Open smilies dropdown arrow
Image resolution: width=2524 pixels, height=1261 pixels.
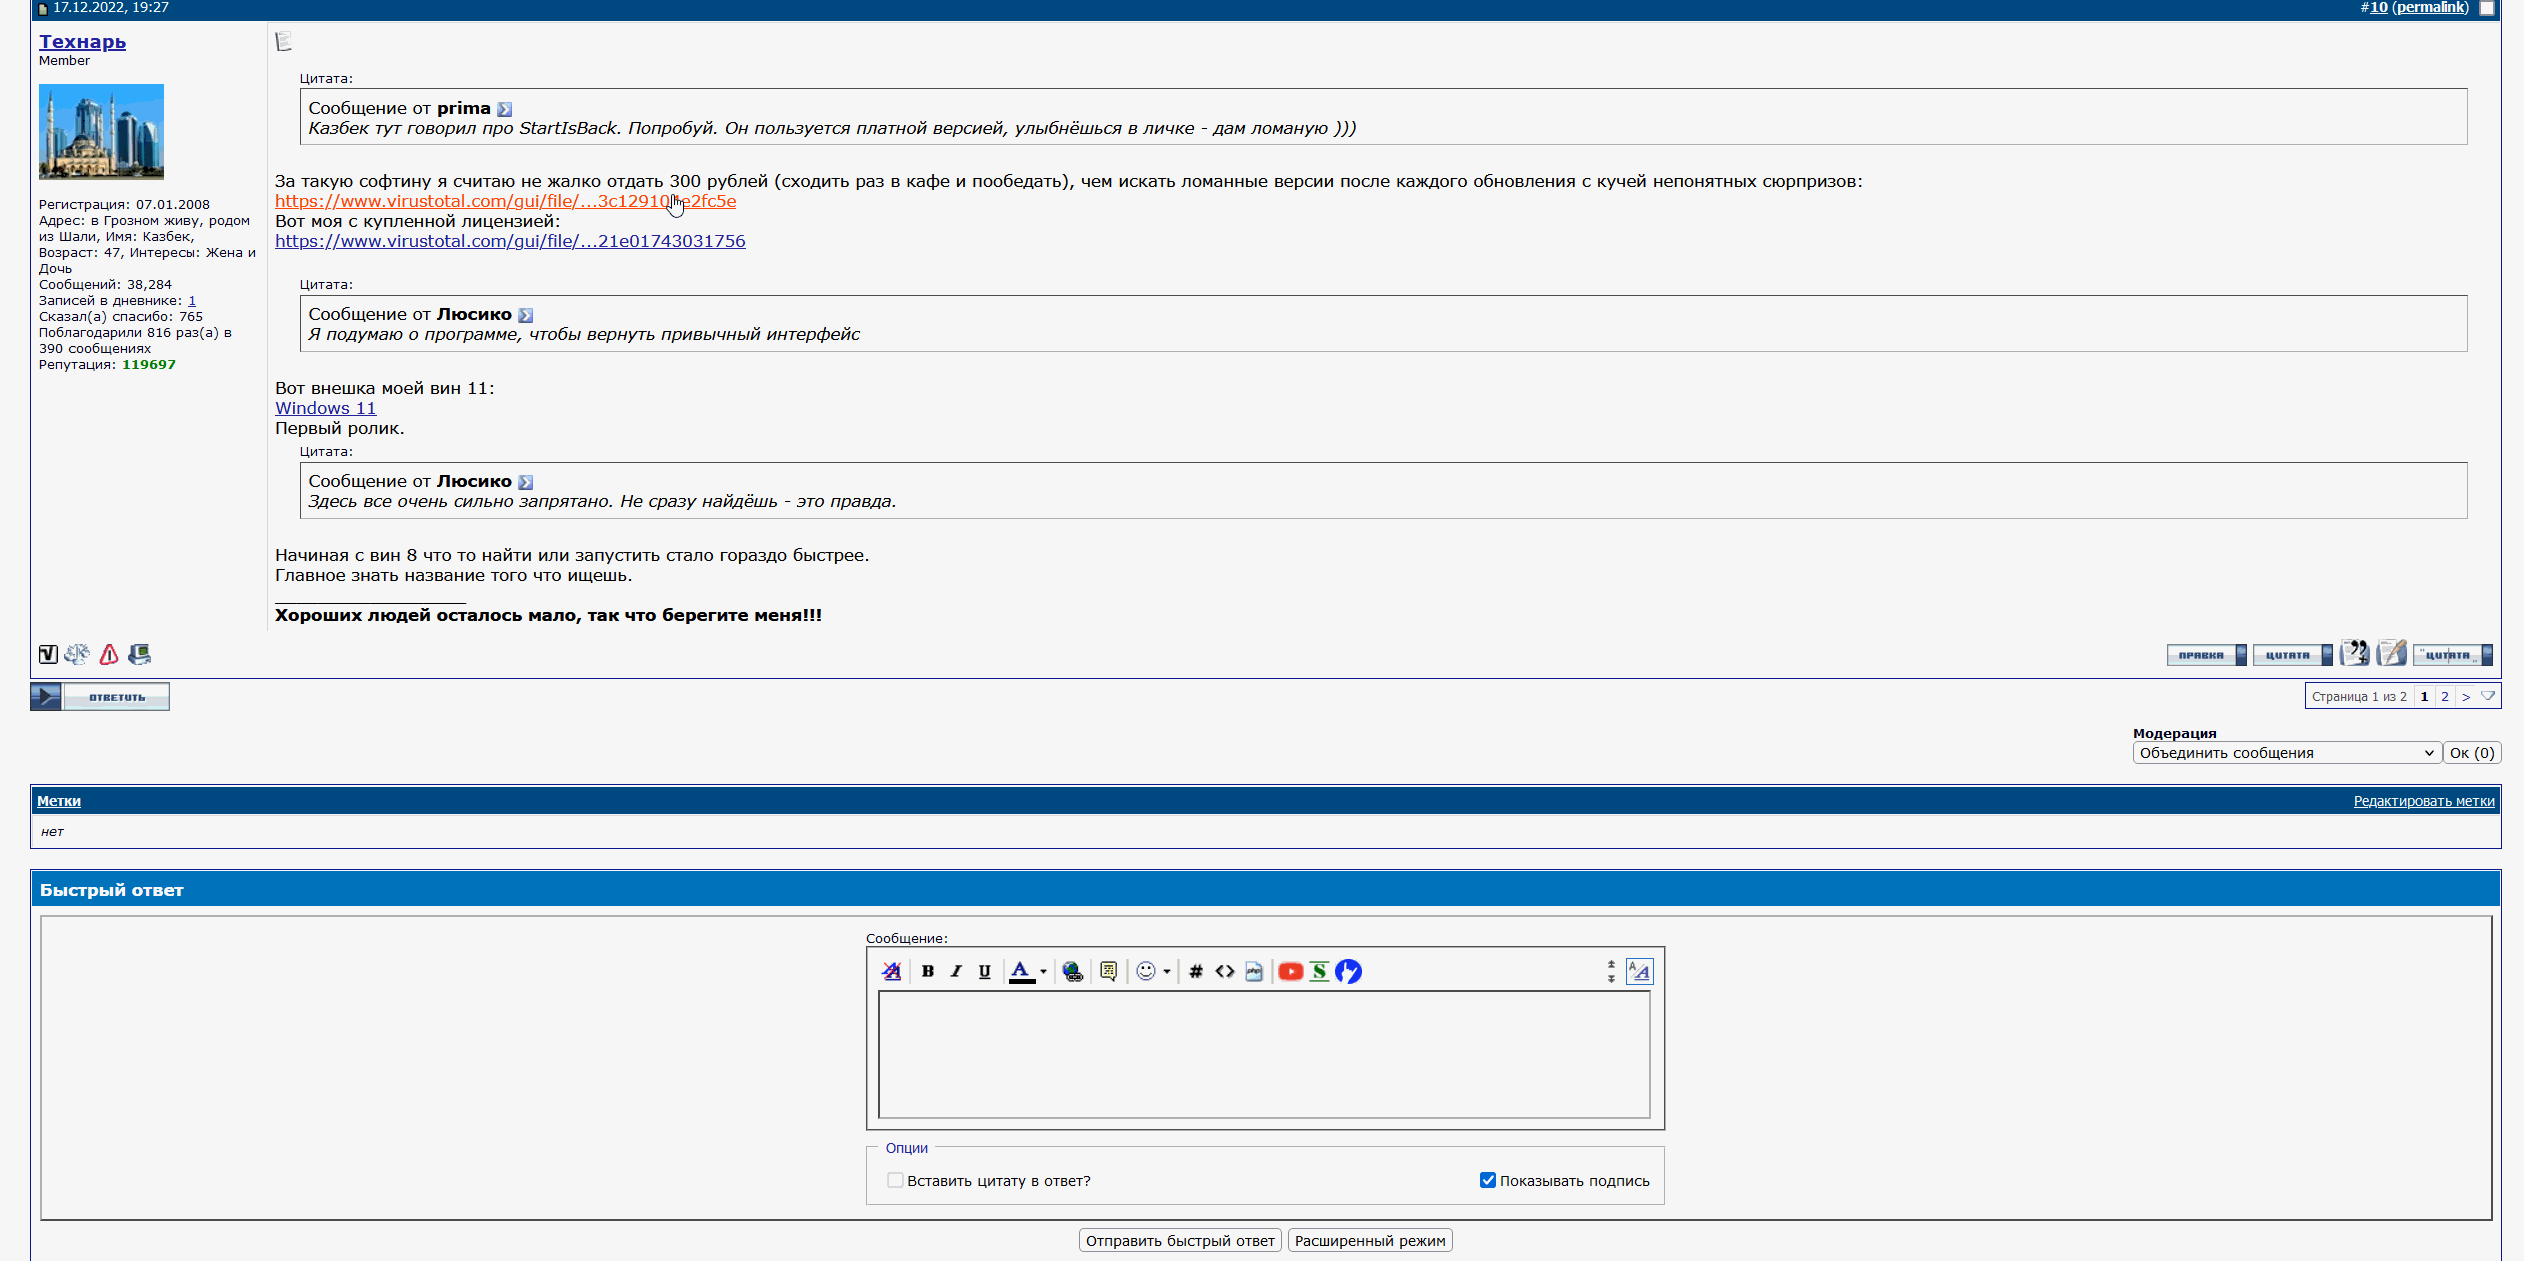click(x=1166, y=971)
